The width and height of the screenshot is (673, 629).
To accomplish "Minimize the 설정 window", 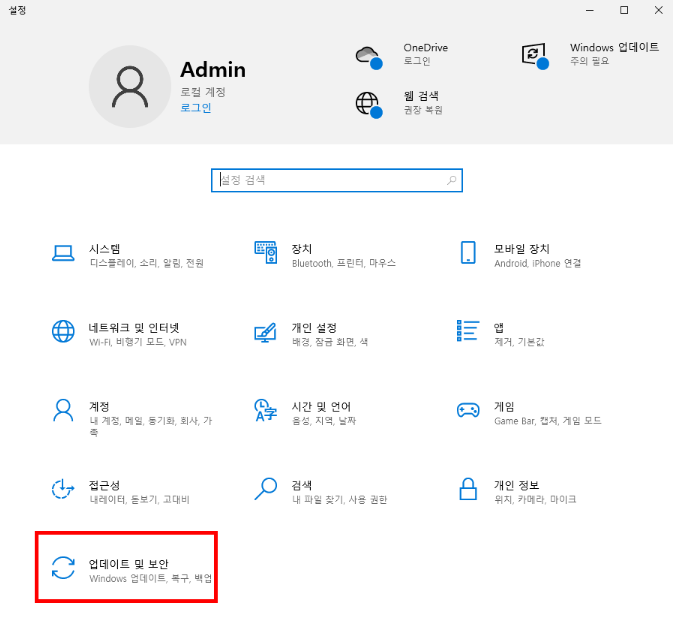I will point(590,10).
